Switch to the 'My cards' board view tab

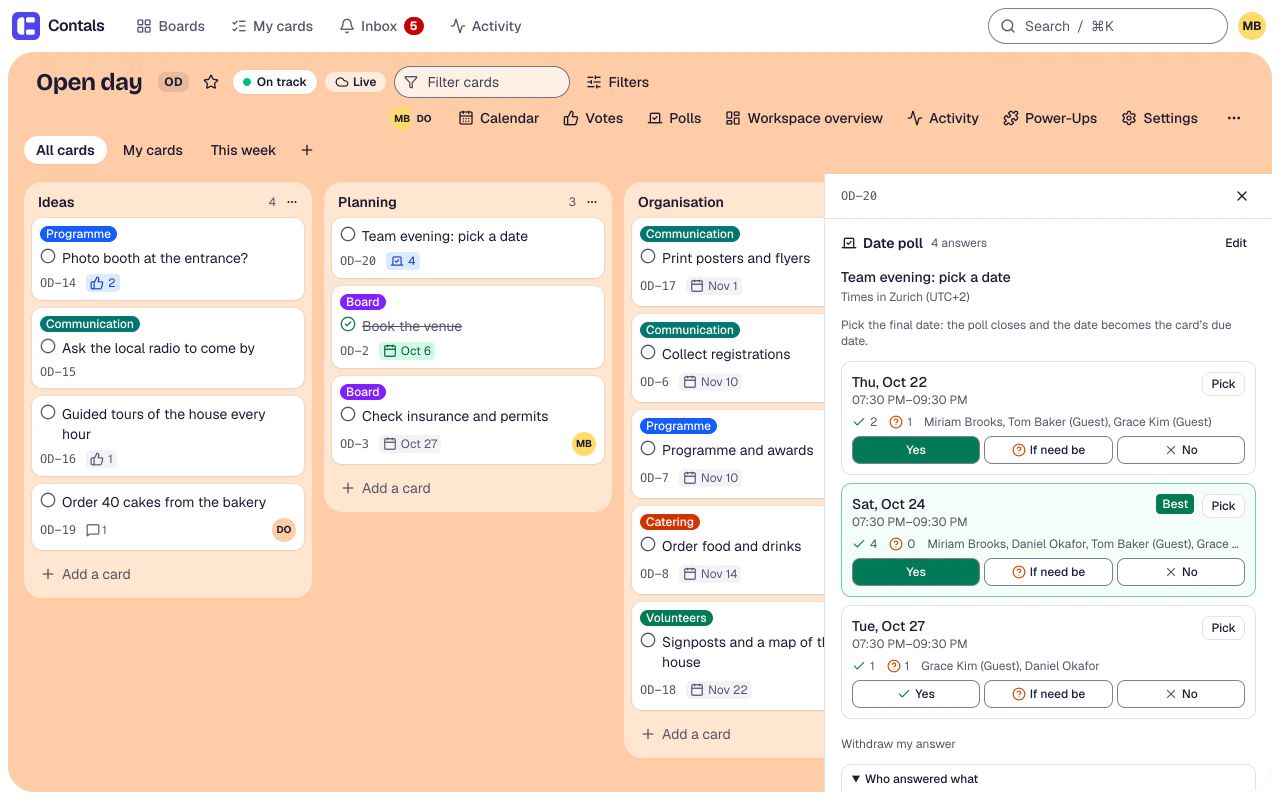(153, 150)
